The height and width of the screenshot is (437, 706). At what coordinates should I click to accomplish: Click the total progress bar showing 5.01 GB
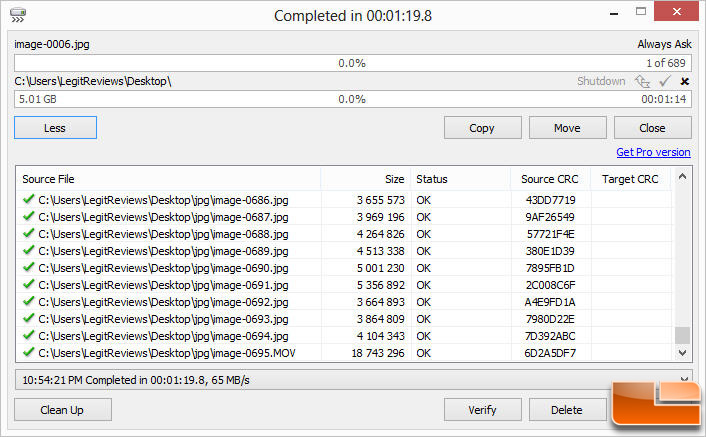[353, 99]
